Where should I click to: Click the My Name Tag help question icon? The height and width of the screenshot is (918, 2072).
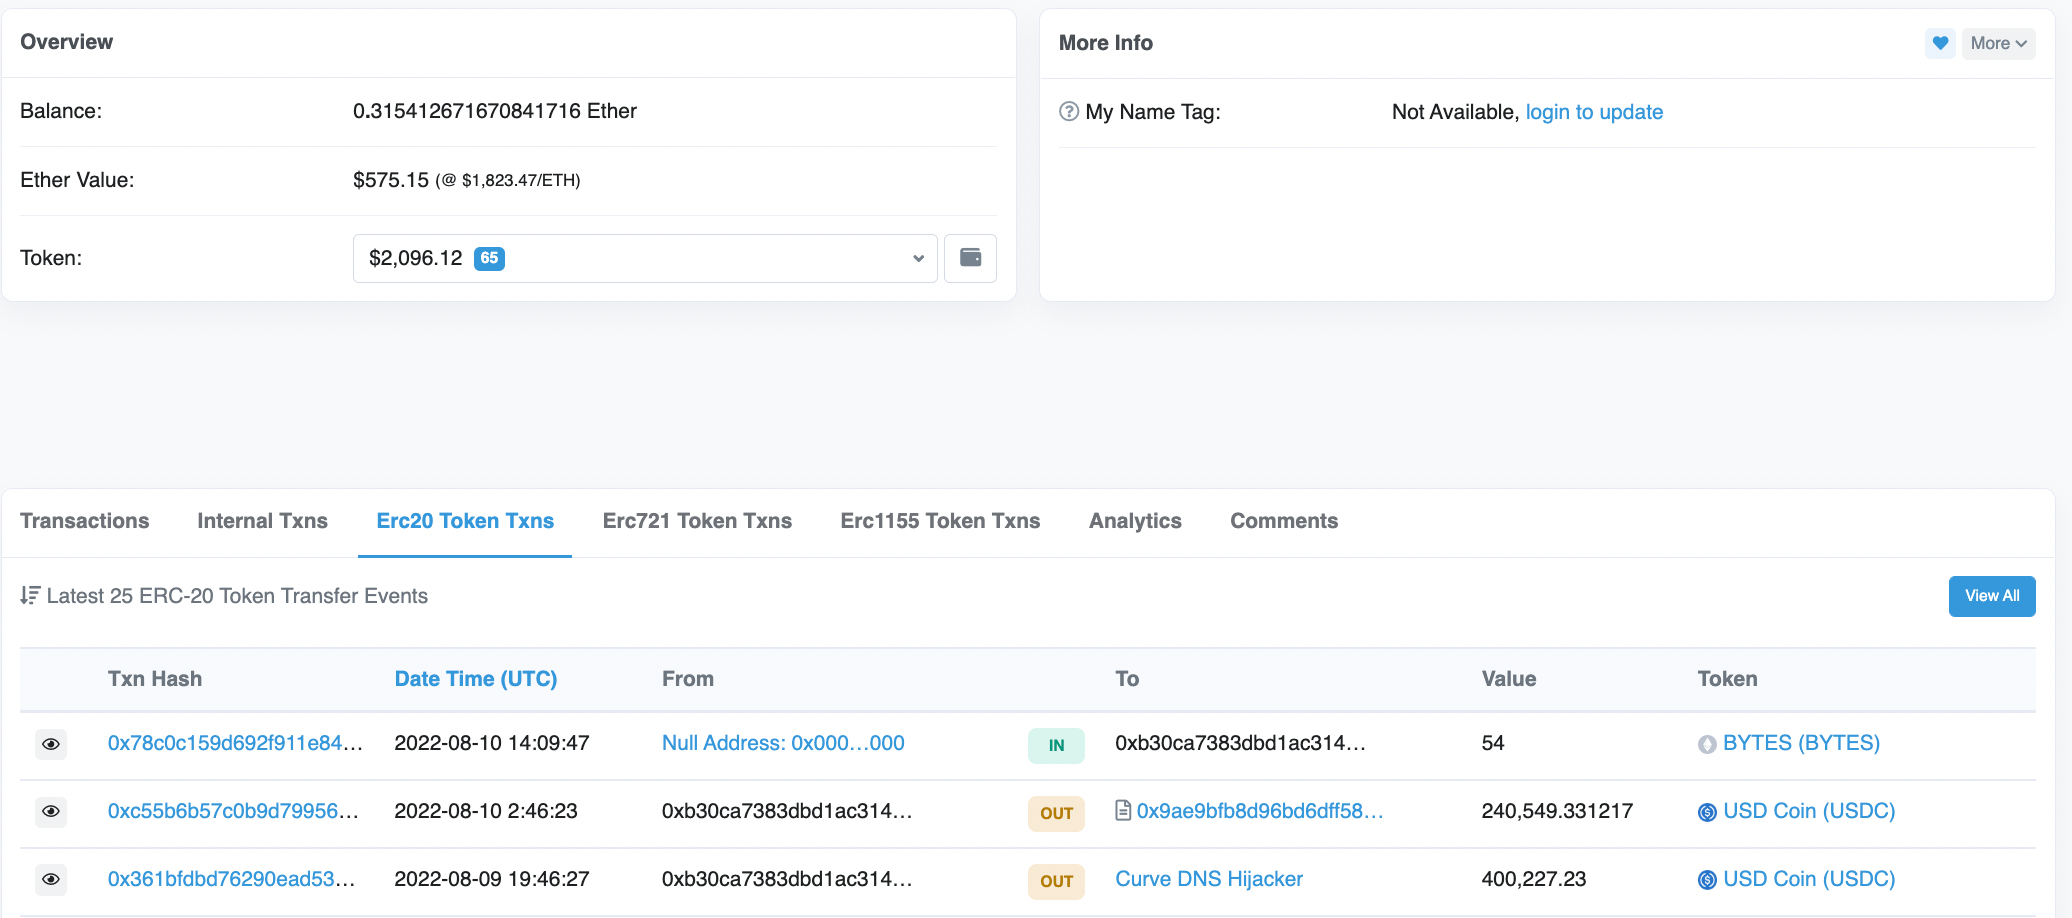tap(1069, 112)
